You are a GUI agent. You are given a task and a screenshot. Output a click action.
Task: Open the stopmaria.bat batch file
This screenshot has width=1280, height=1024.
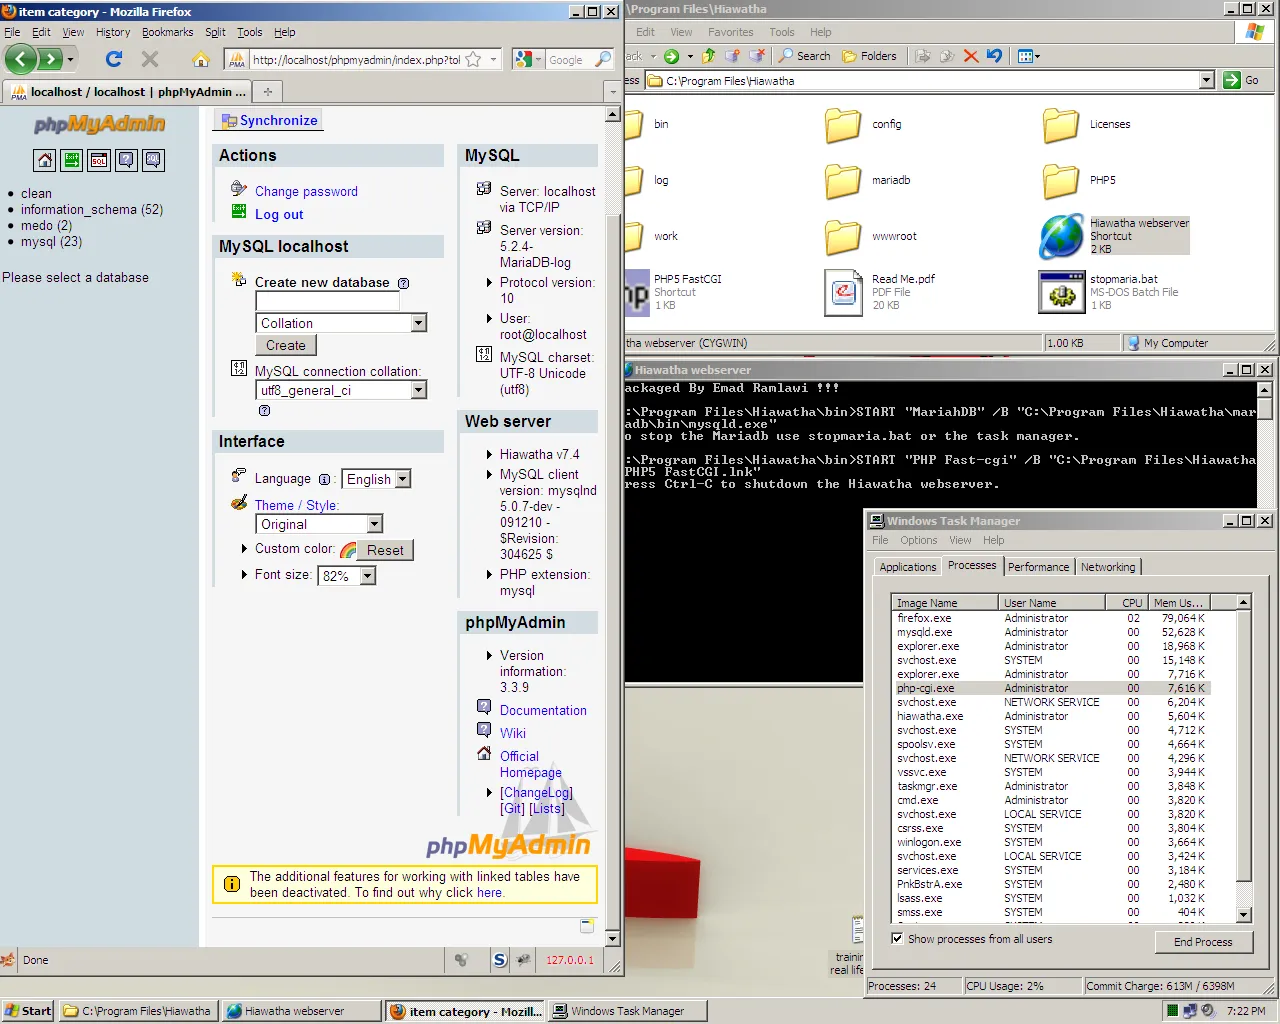pyautogui.click(x=1061, y=292)
